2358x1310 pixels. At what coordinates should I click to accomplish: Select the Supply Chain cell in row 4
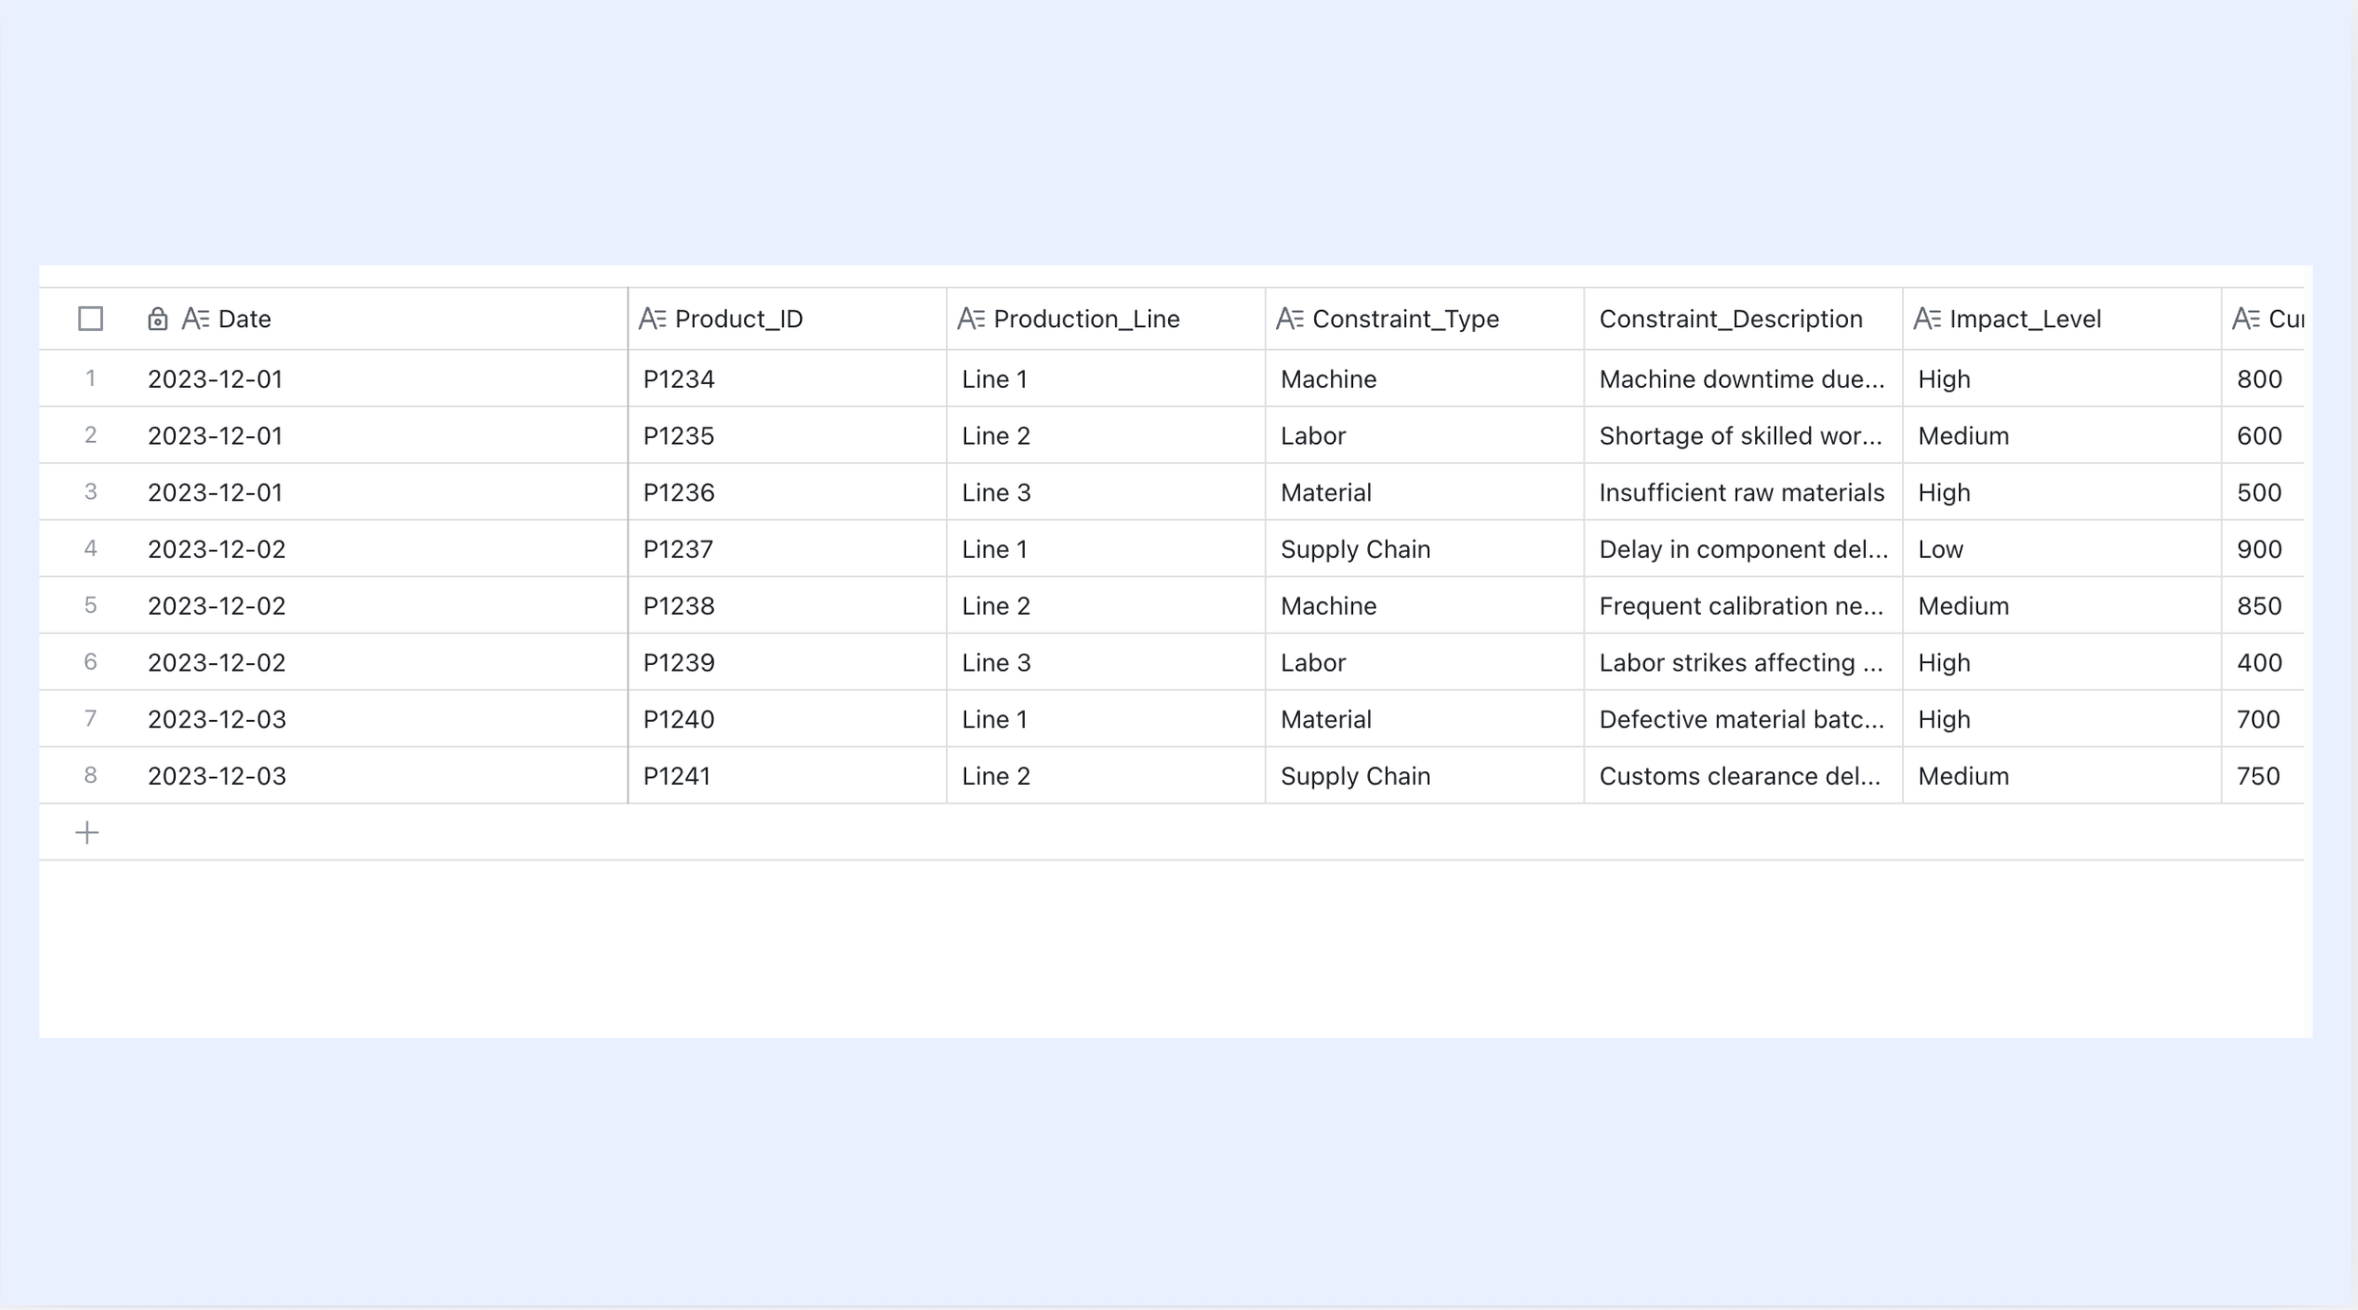click(1424, 549)
